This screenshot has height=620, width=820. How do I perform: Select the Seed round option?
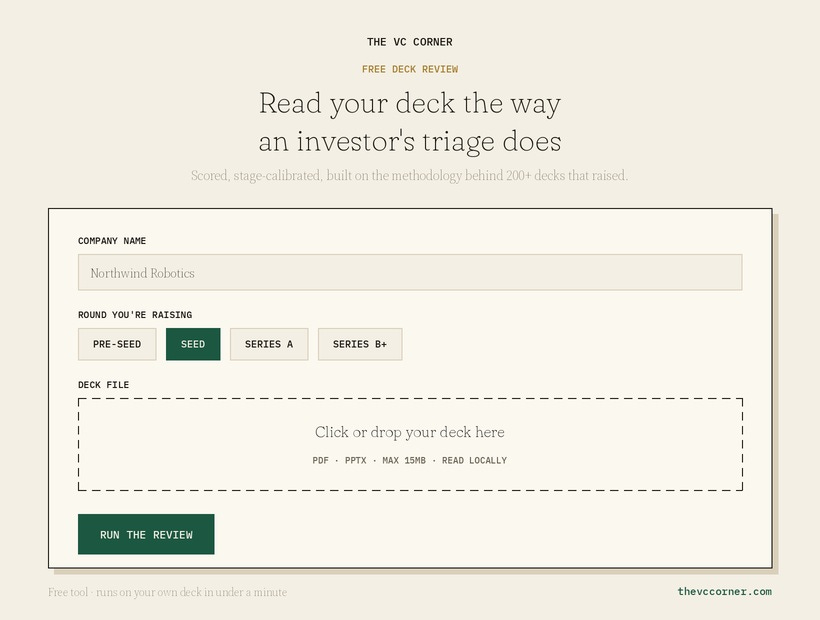tap(193, 344)
